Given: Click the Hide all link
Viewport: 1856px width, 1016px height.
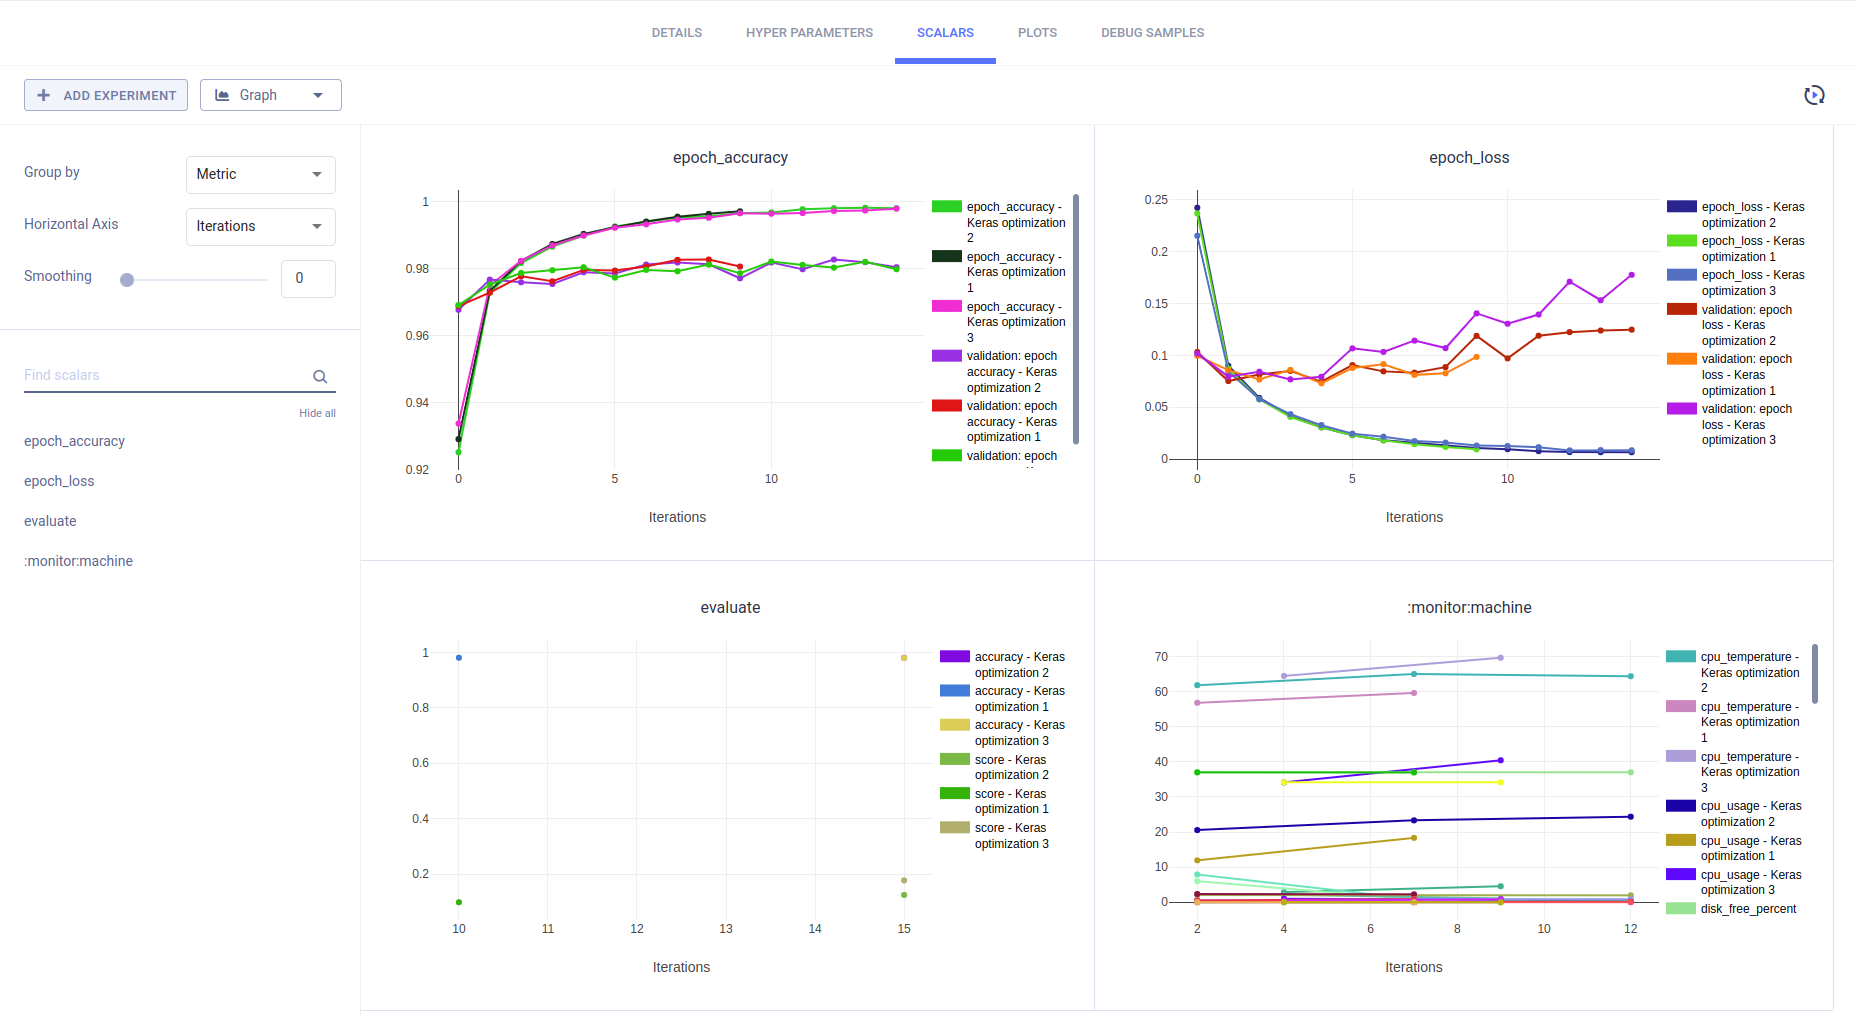Looking at the screenshot, I should (x=317, y=413).
